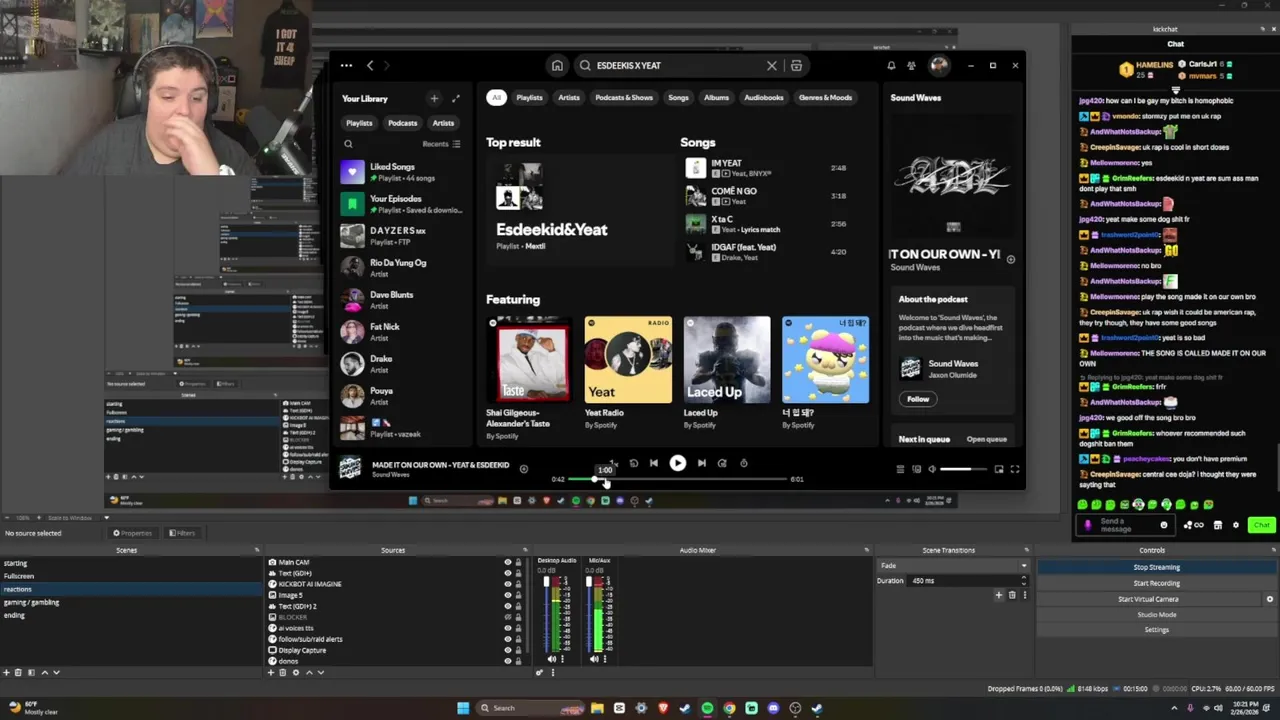Open the Yeat Radio featured card
Screen dimensions: 1280x720
(628, 373)
